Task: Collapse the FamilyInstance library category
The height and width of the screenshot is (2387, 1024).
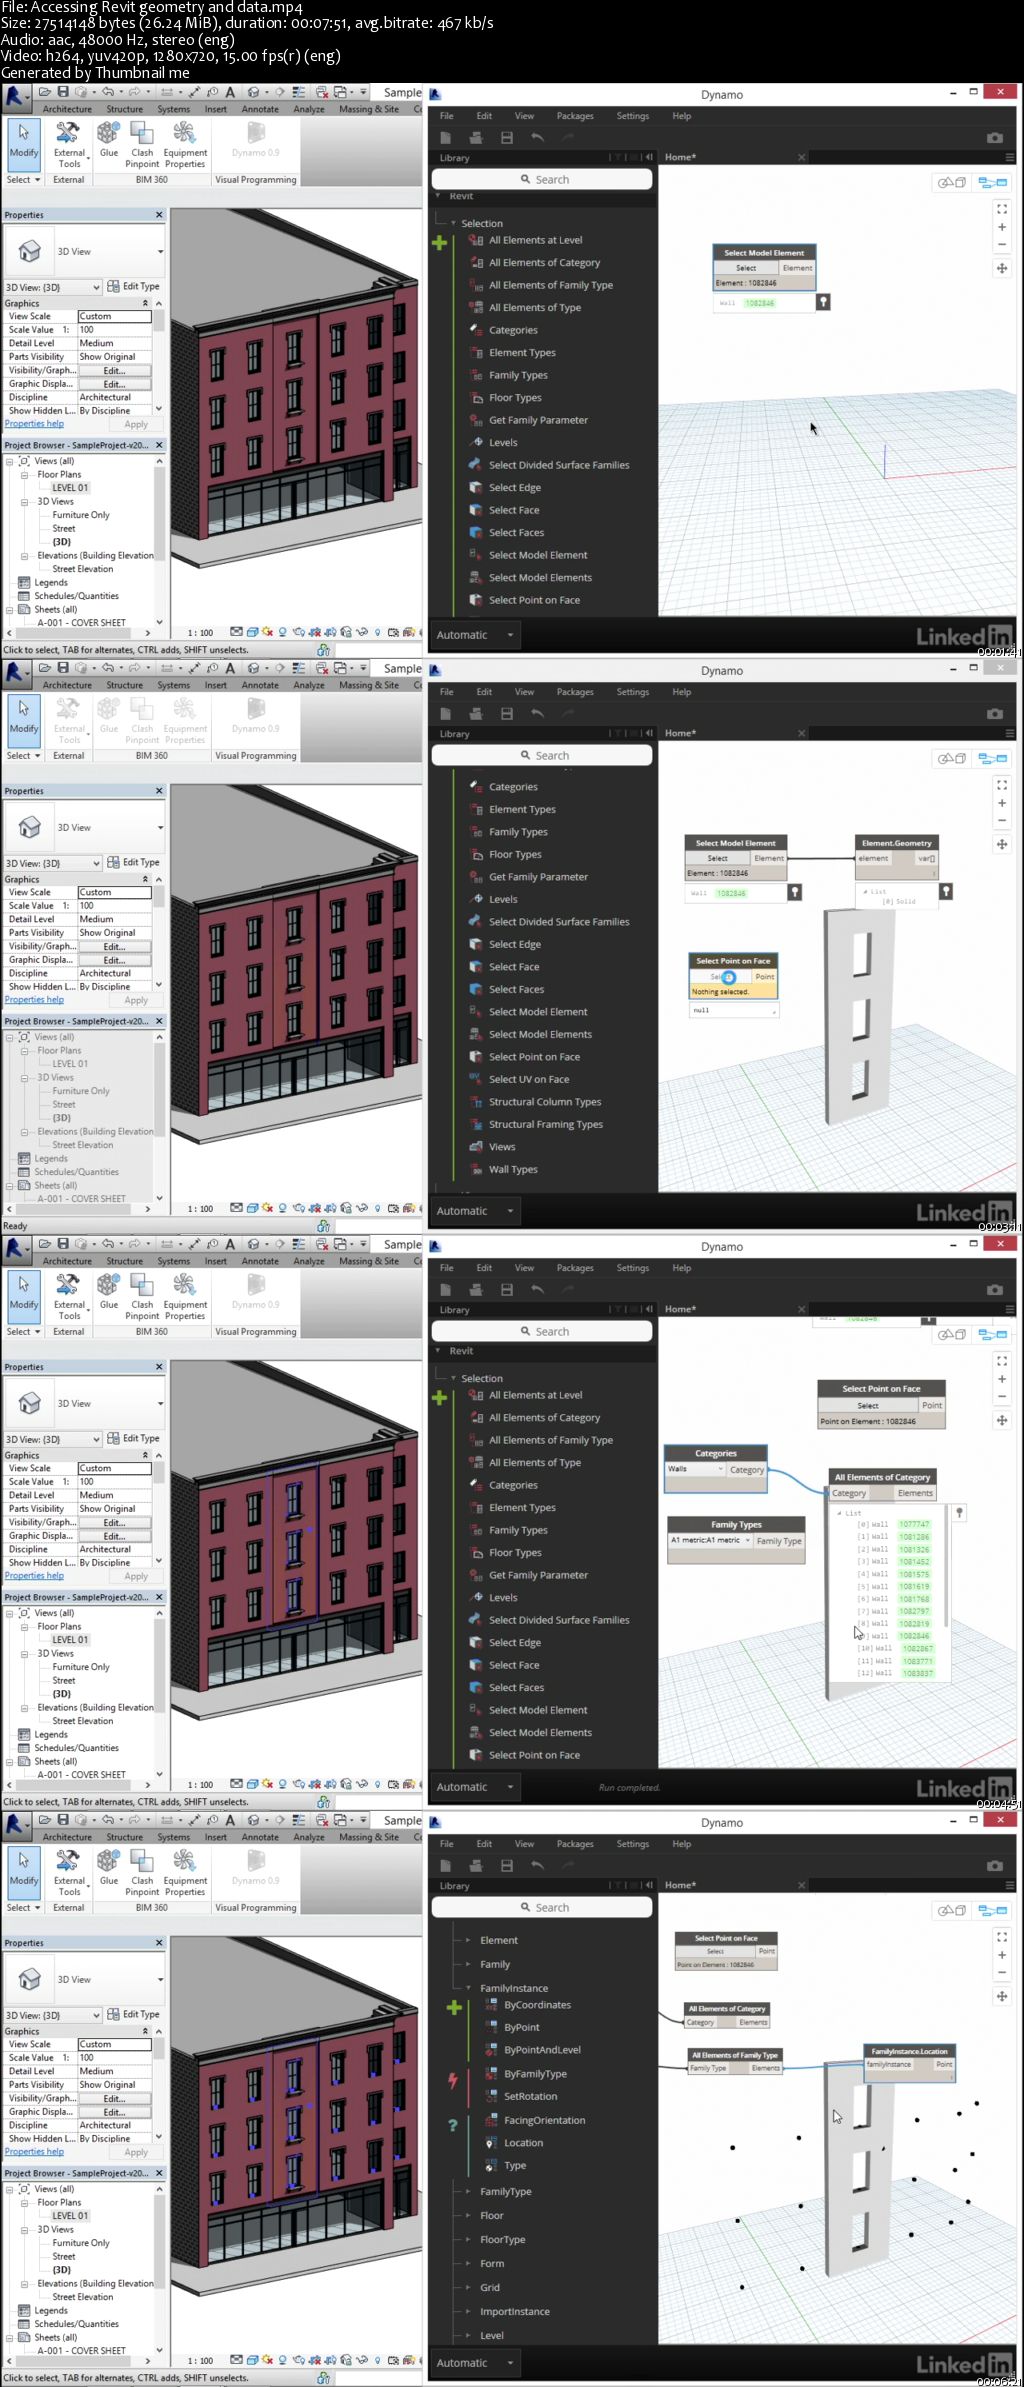Action: [x=468, y=1987]
